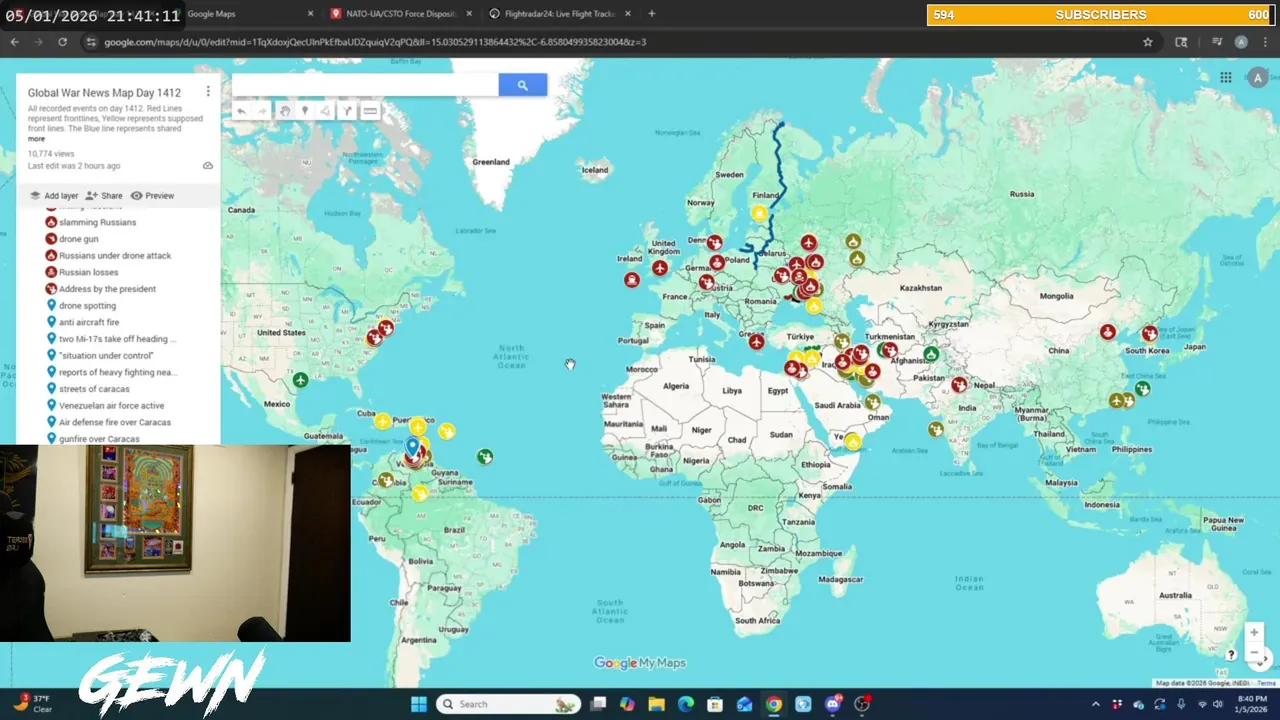
Task: Select 'anti aircraft fire' list item
Action: pos(89,322)
